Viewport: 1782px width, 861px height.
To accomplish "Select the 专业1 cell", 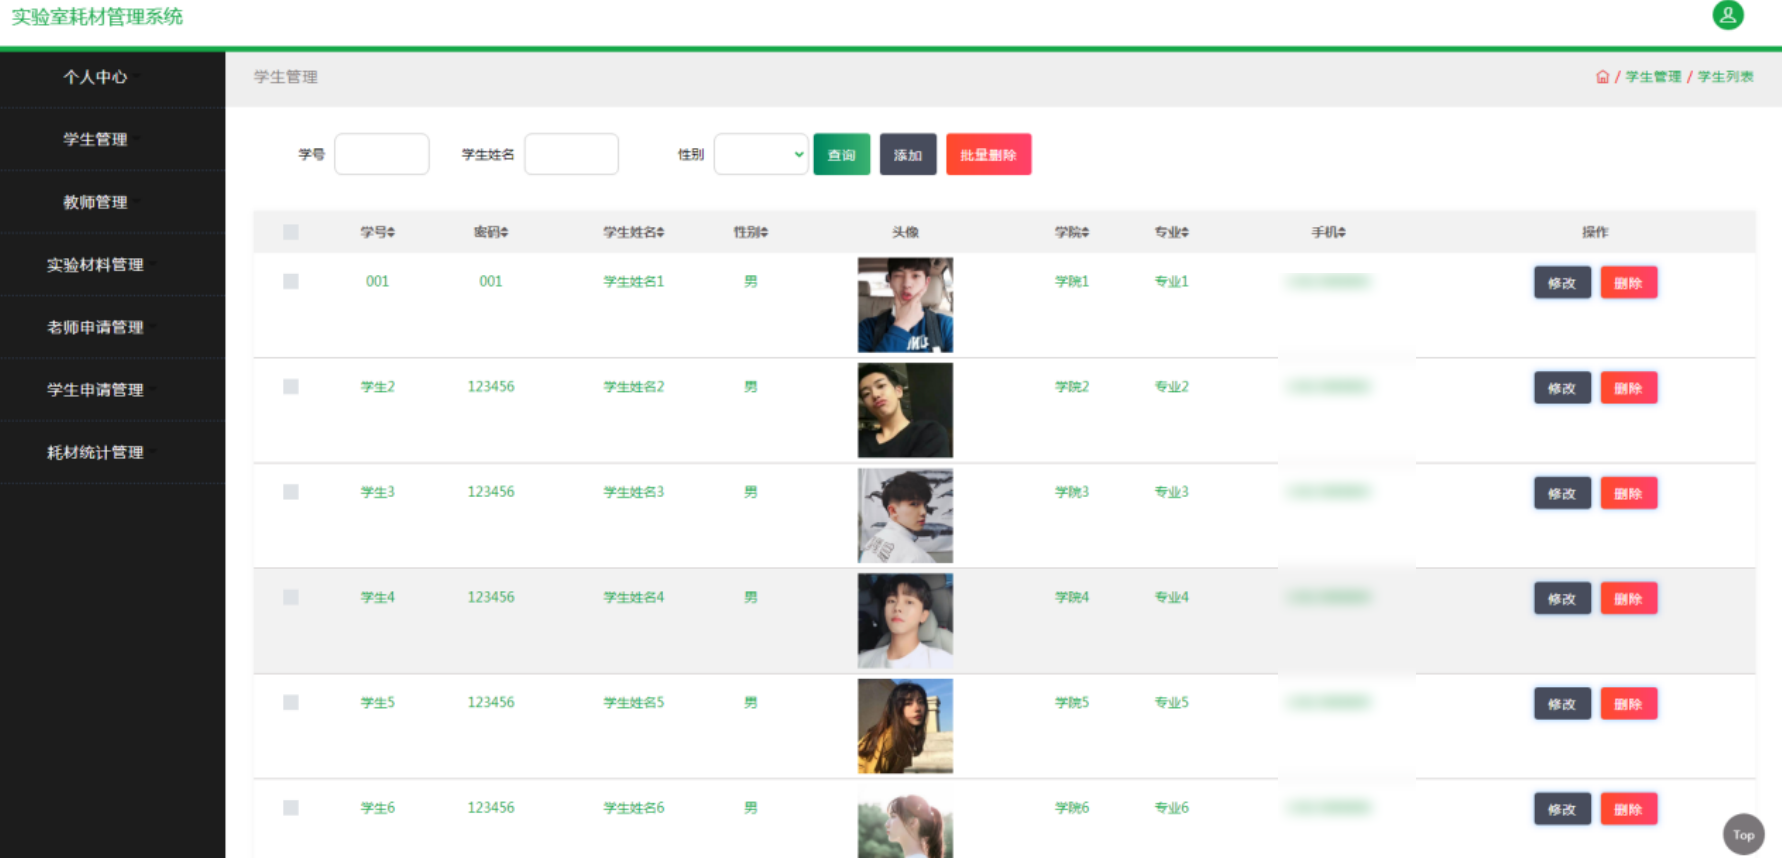I will tap(1172, 282).
